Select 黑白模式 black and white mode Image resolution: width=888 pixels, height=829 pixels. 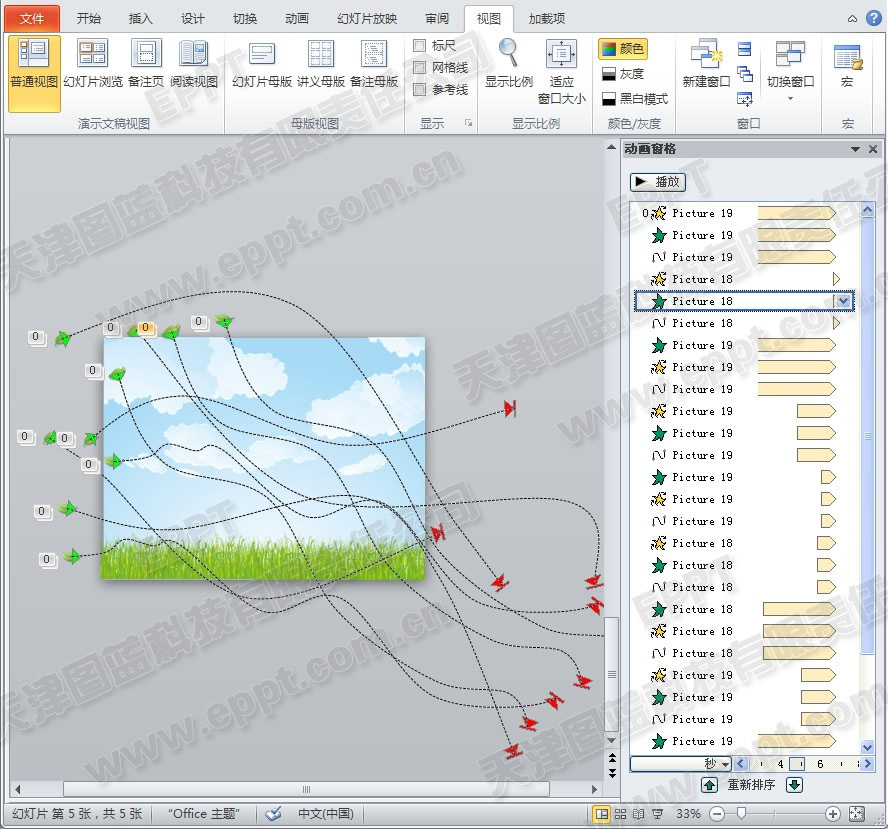(x=635, y=99)
